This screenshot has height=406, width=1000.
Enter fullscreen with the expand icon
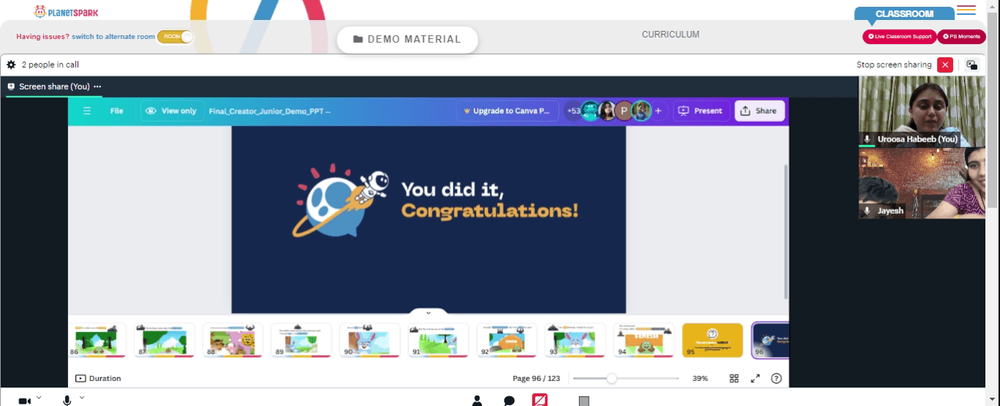[755, 379]
